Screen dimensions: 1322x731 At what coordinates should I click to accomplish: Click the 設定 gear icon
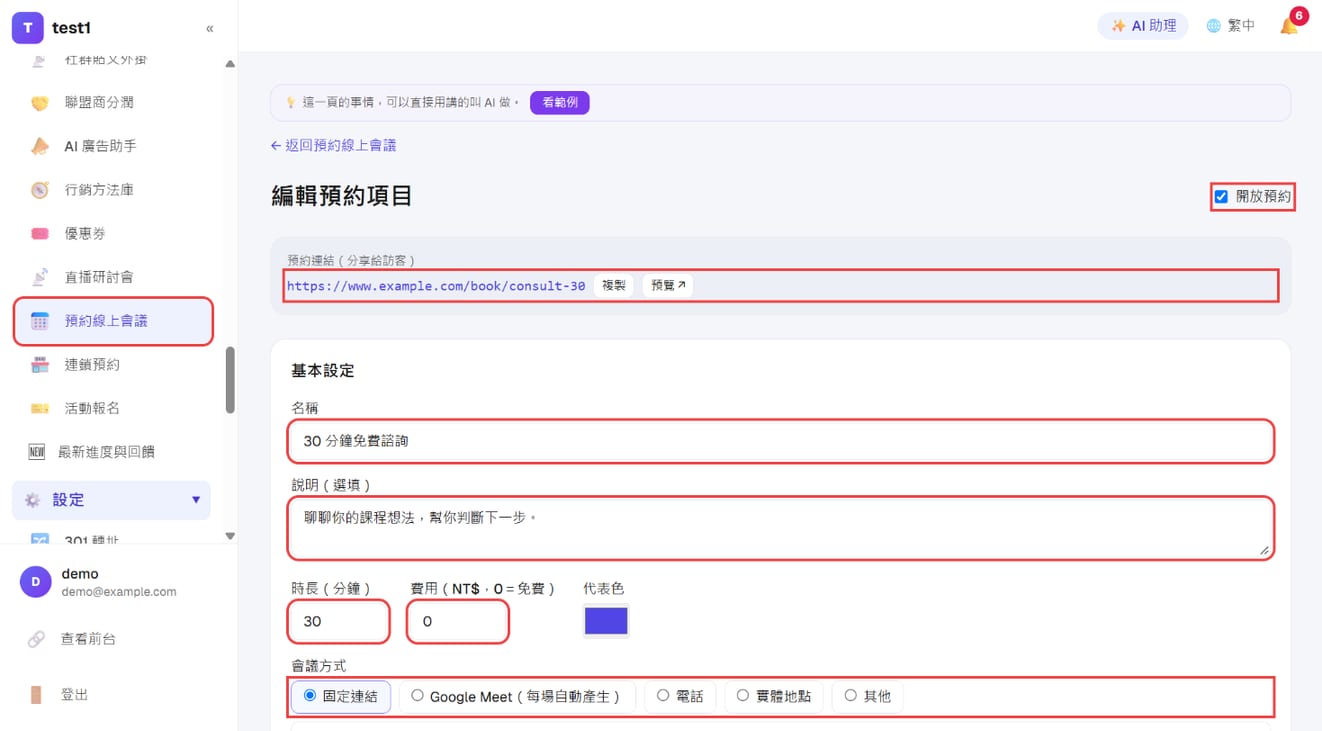pos(32,500)
